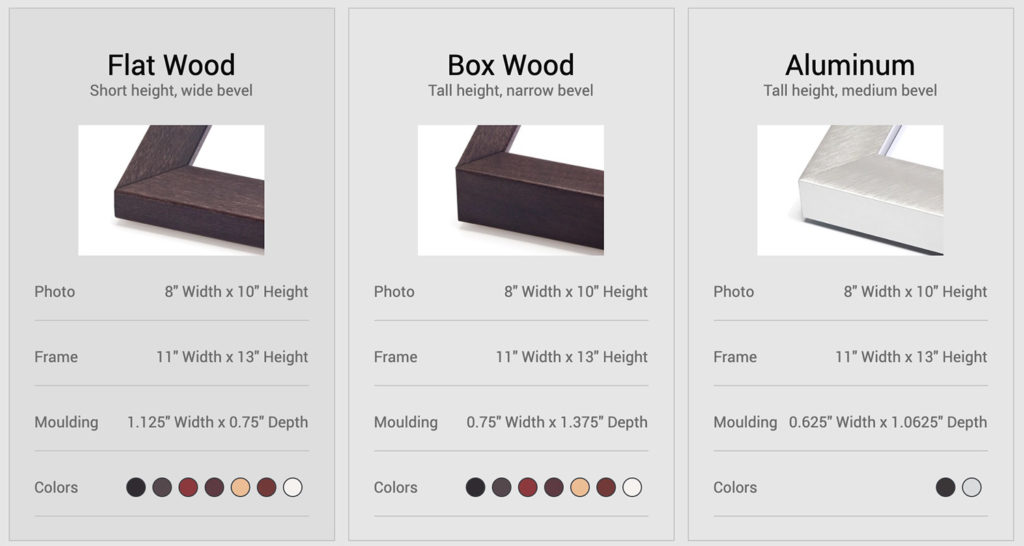Viewport: 1024px width, 546px height.
Task: Pick the gray-brown swatch for Flat Wood
Action: [x=162, y=487]
